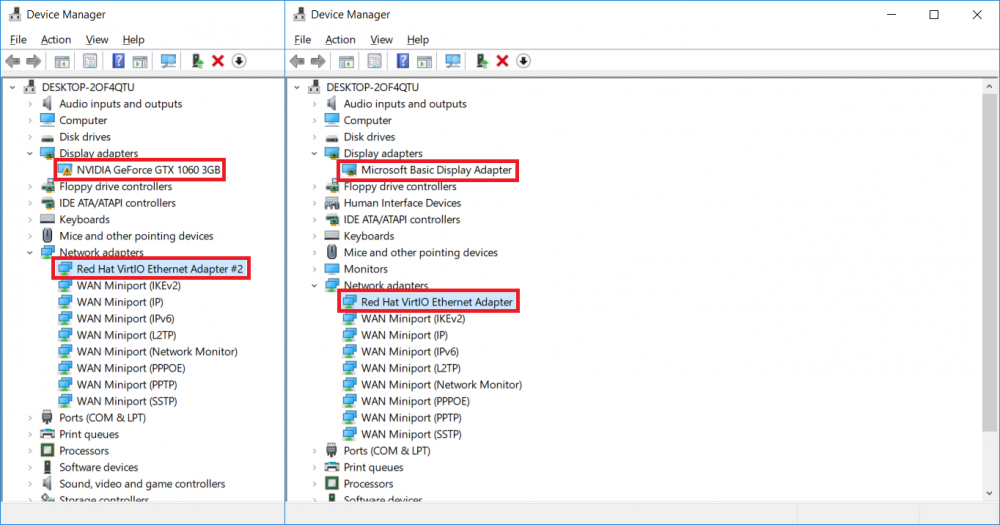
Task: Click Sound, video and game controllers
Action: point(142,484)
